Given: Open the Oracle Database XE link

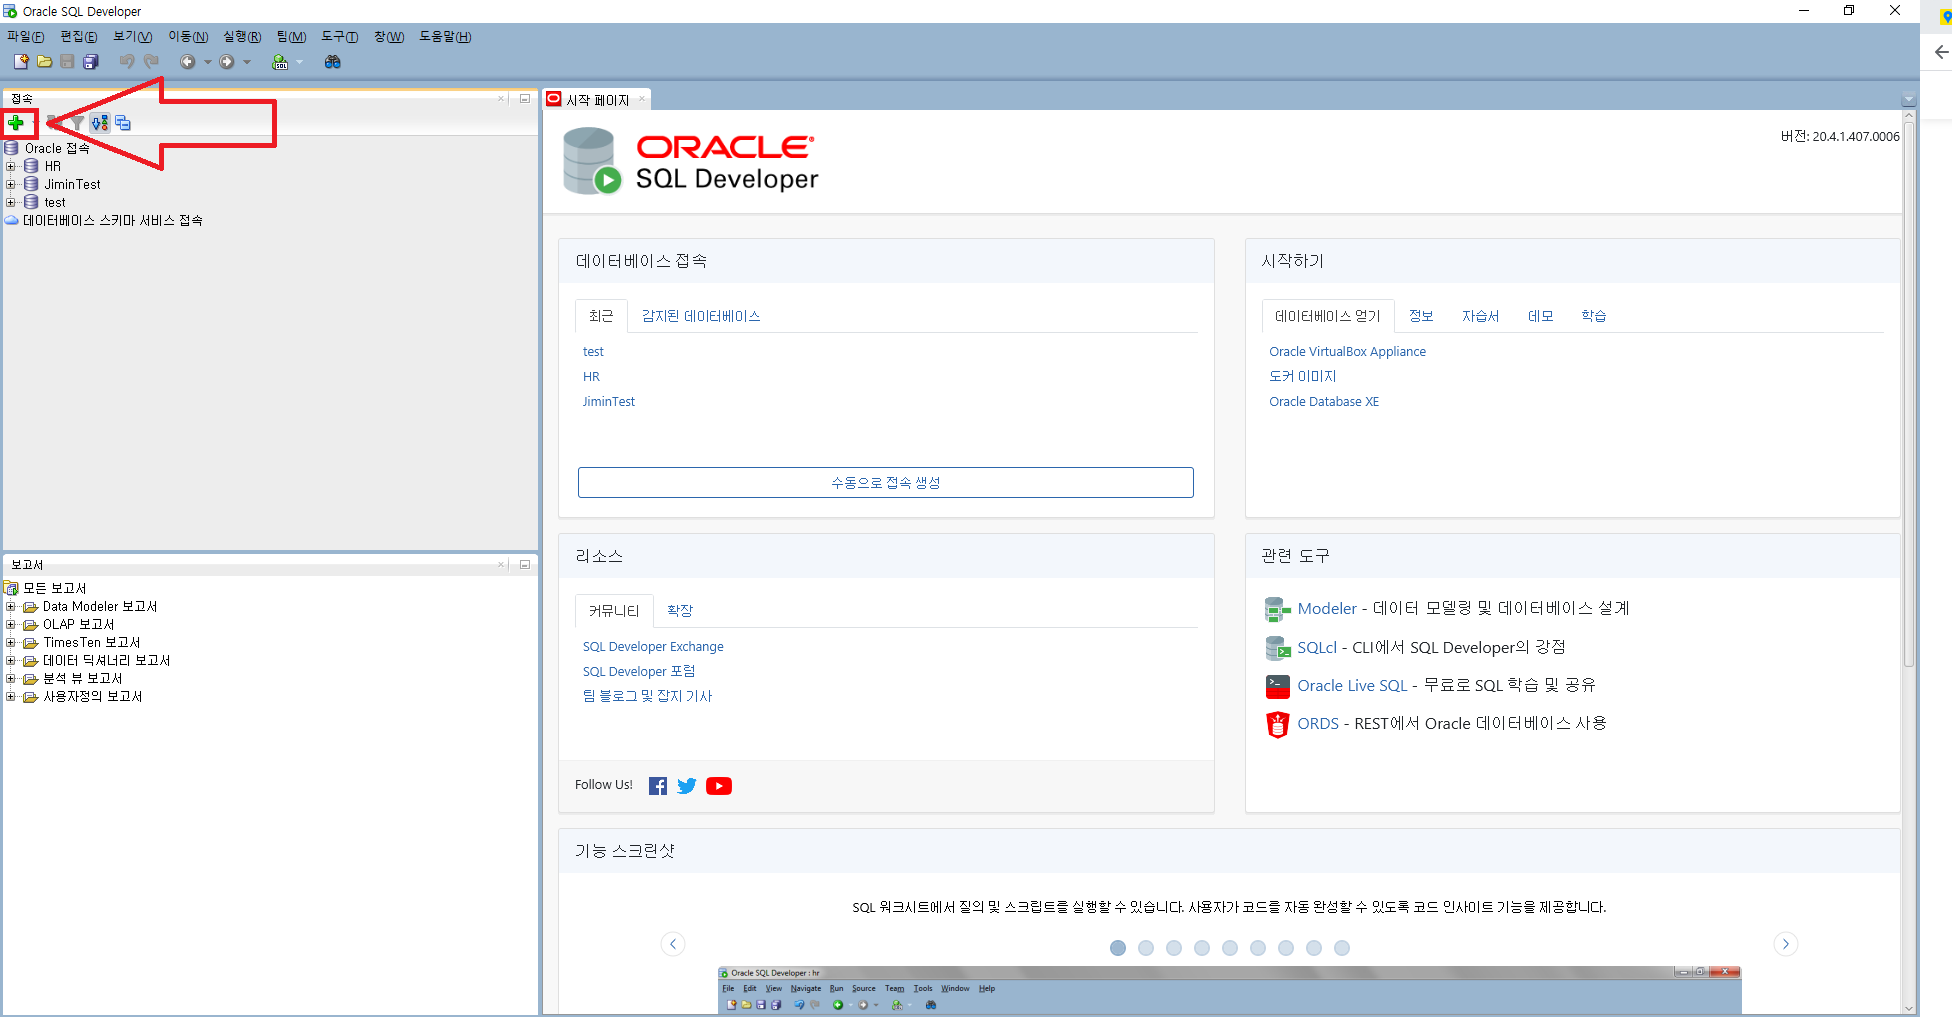Looking at the screenshot, I should tap(1324, 401).
